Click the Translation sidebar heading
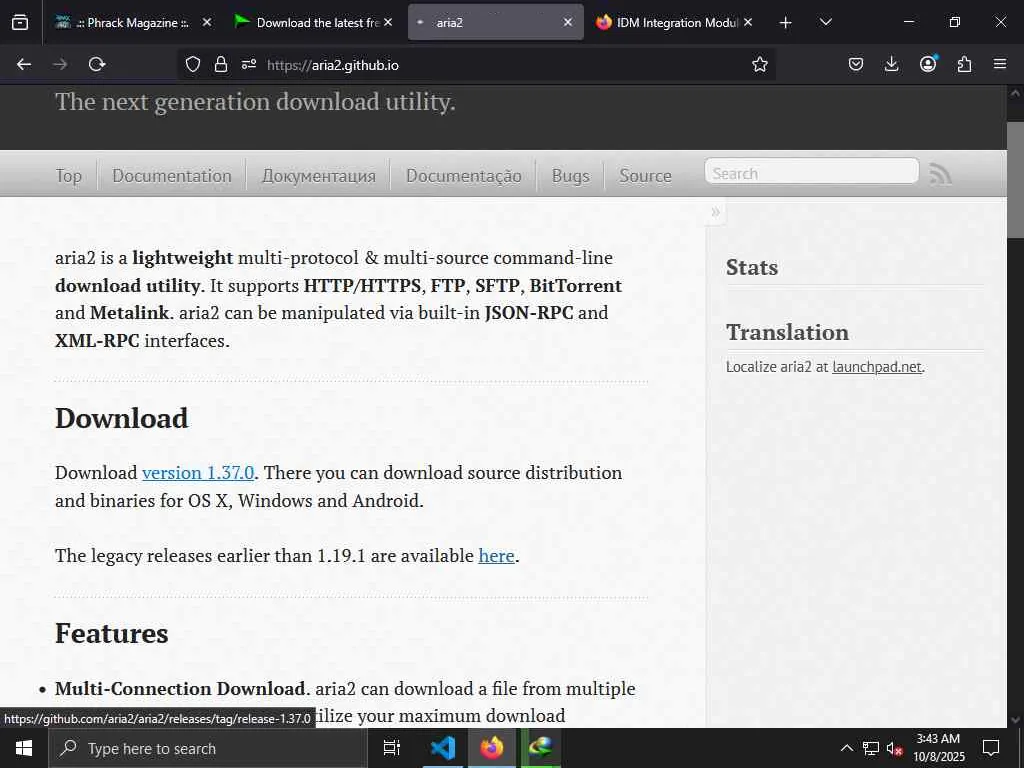 (x=787, y=332)
